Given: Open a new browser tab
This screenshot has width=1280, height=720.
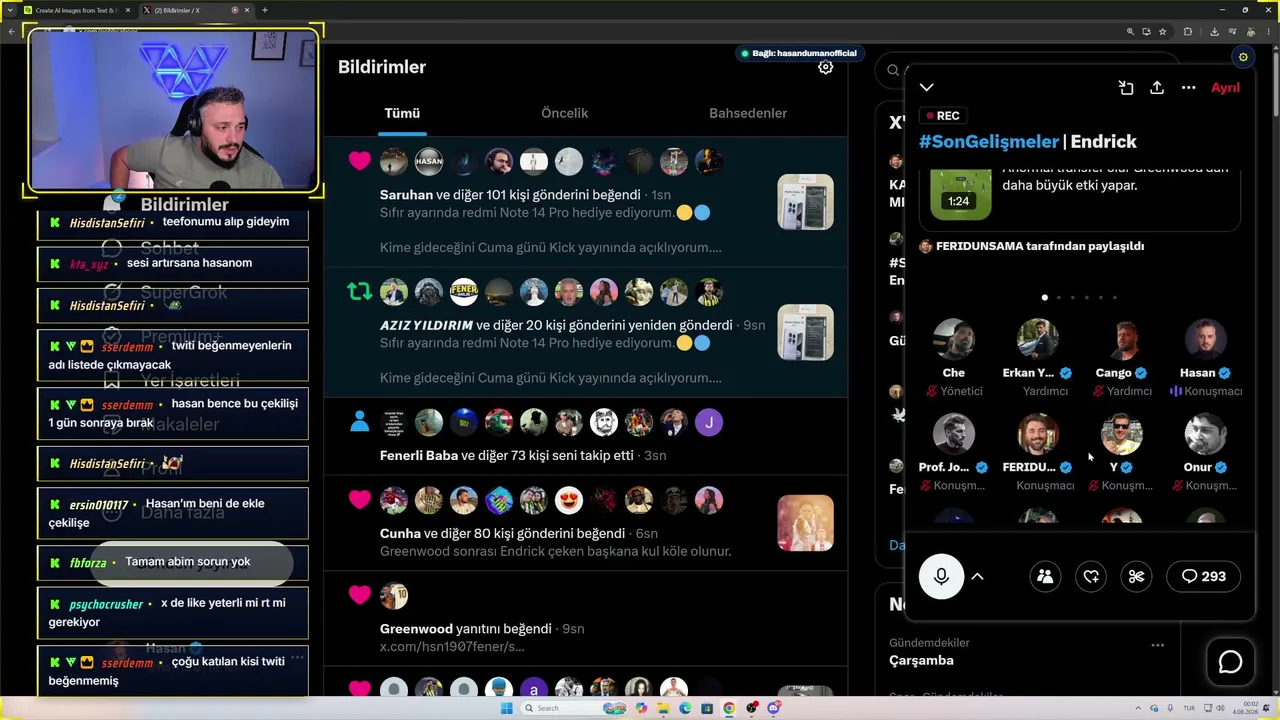Looking at the screenshot, I should [265, 10].
